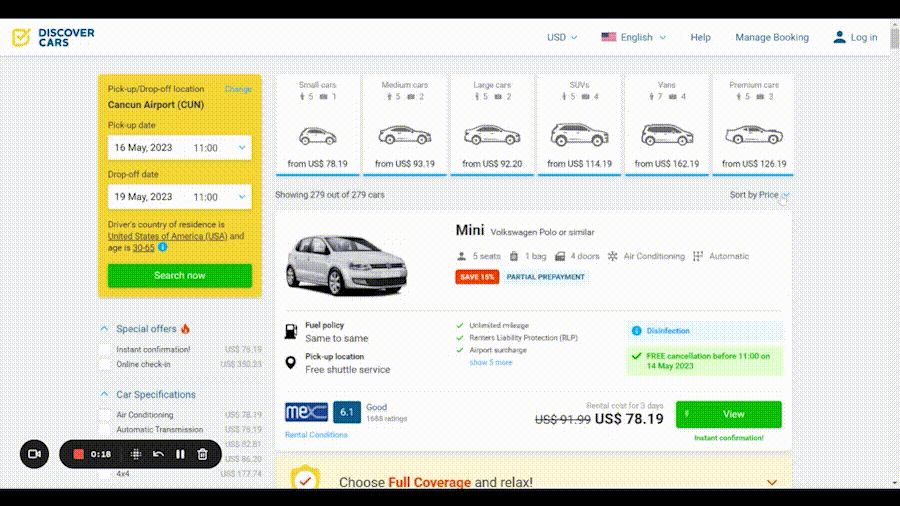This screenshot has height=506, width=900.
Task: Click the US flag language icon
Action: [608, 37]
